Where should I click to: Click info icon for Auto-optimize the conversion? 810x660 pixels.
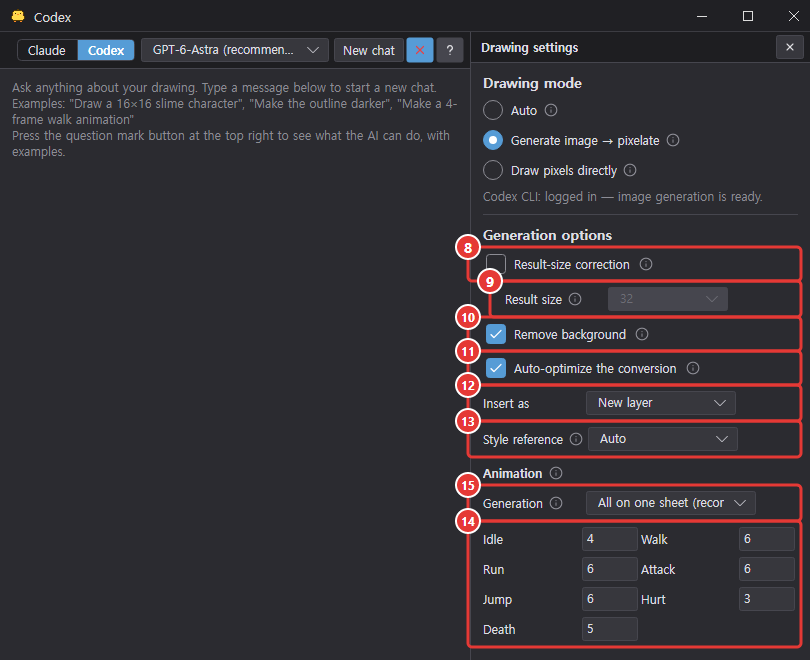(x=693, y=368)
